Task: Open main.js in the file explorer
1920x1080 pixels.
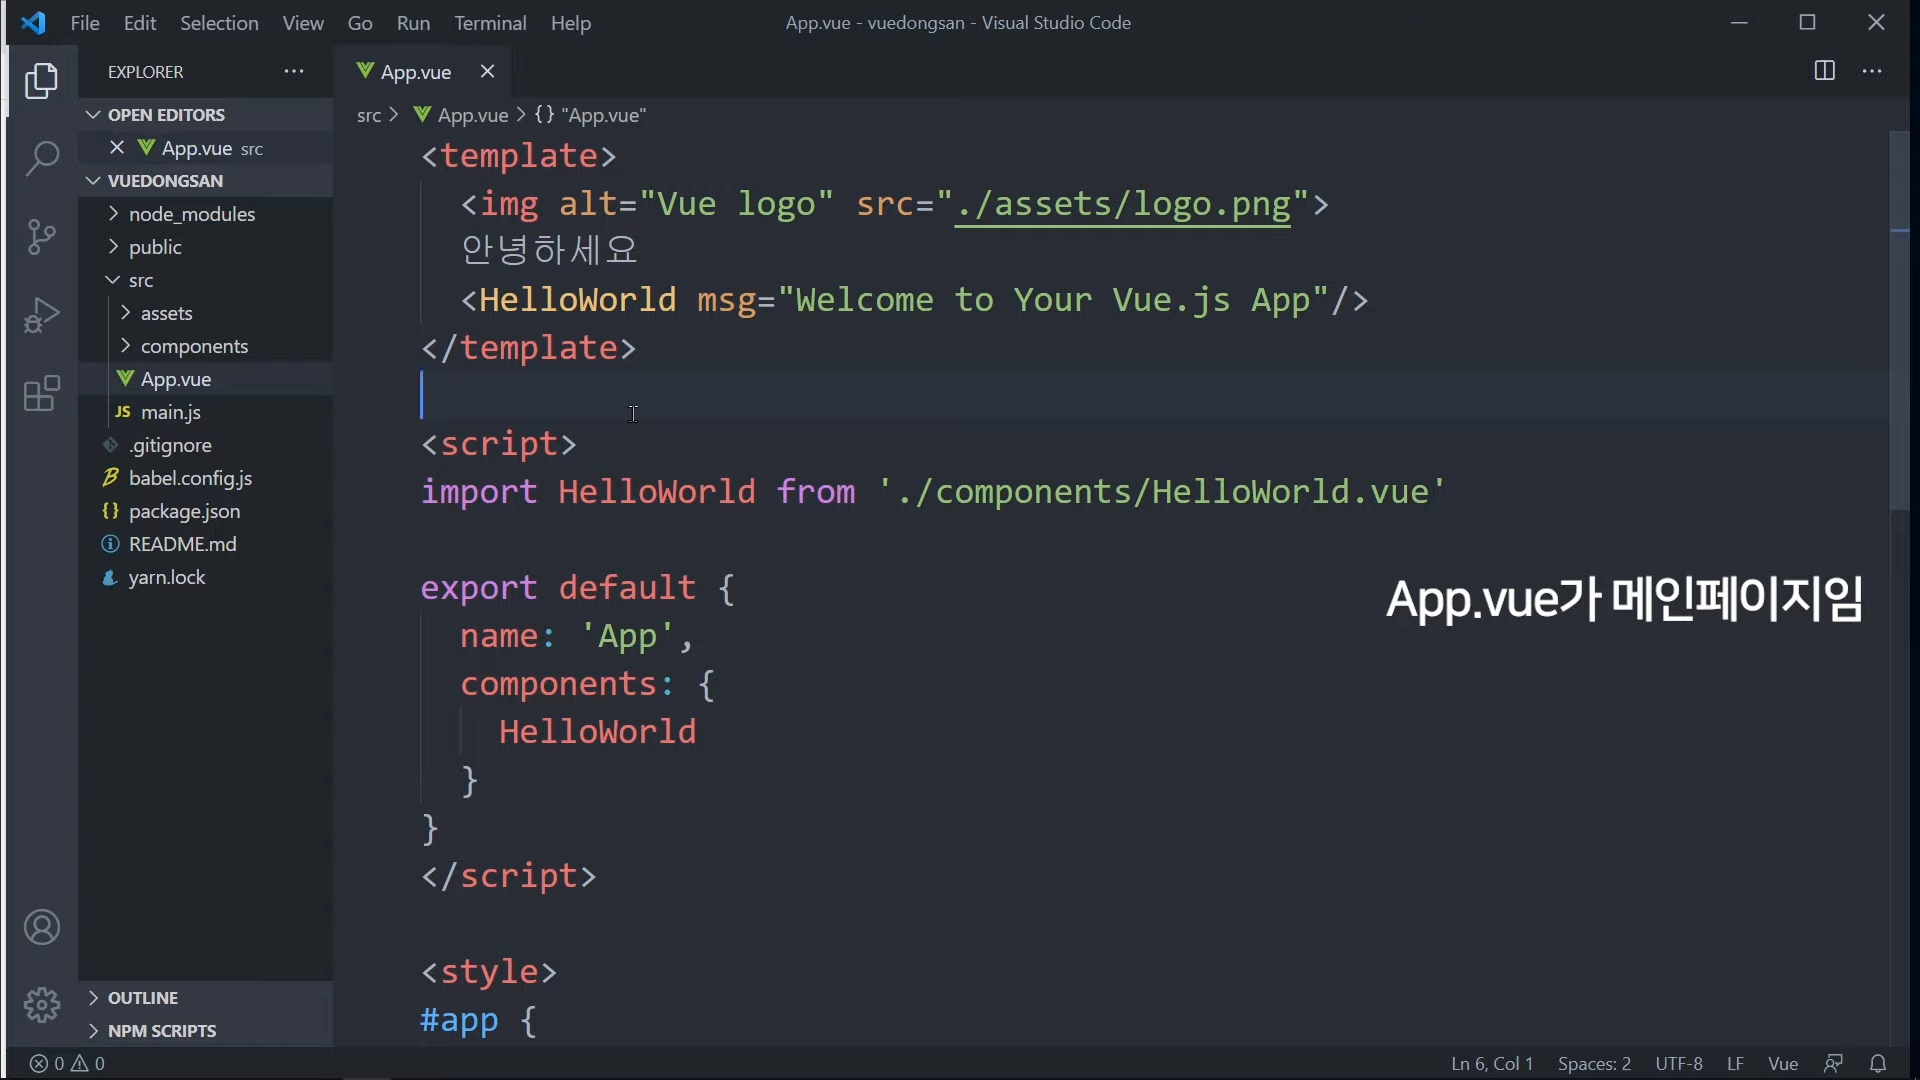Action: pos(171,412)
